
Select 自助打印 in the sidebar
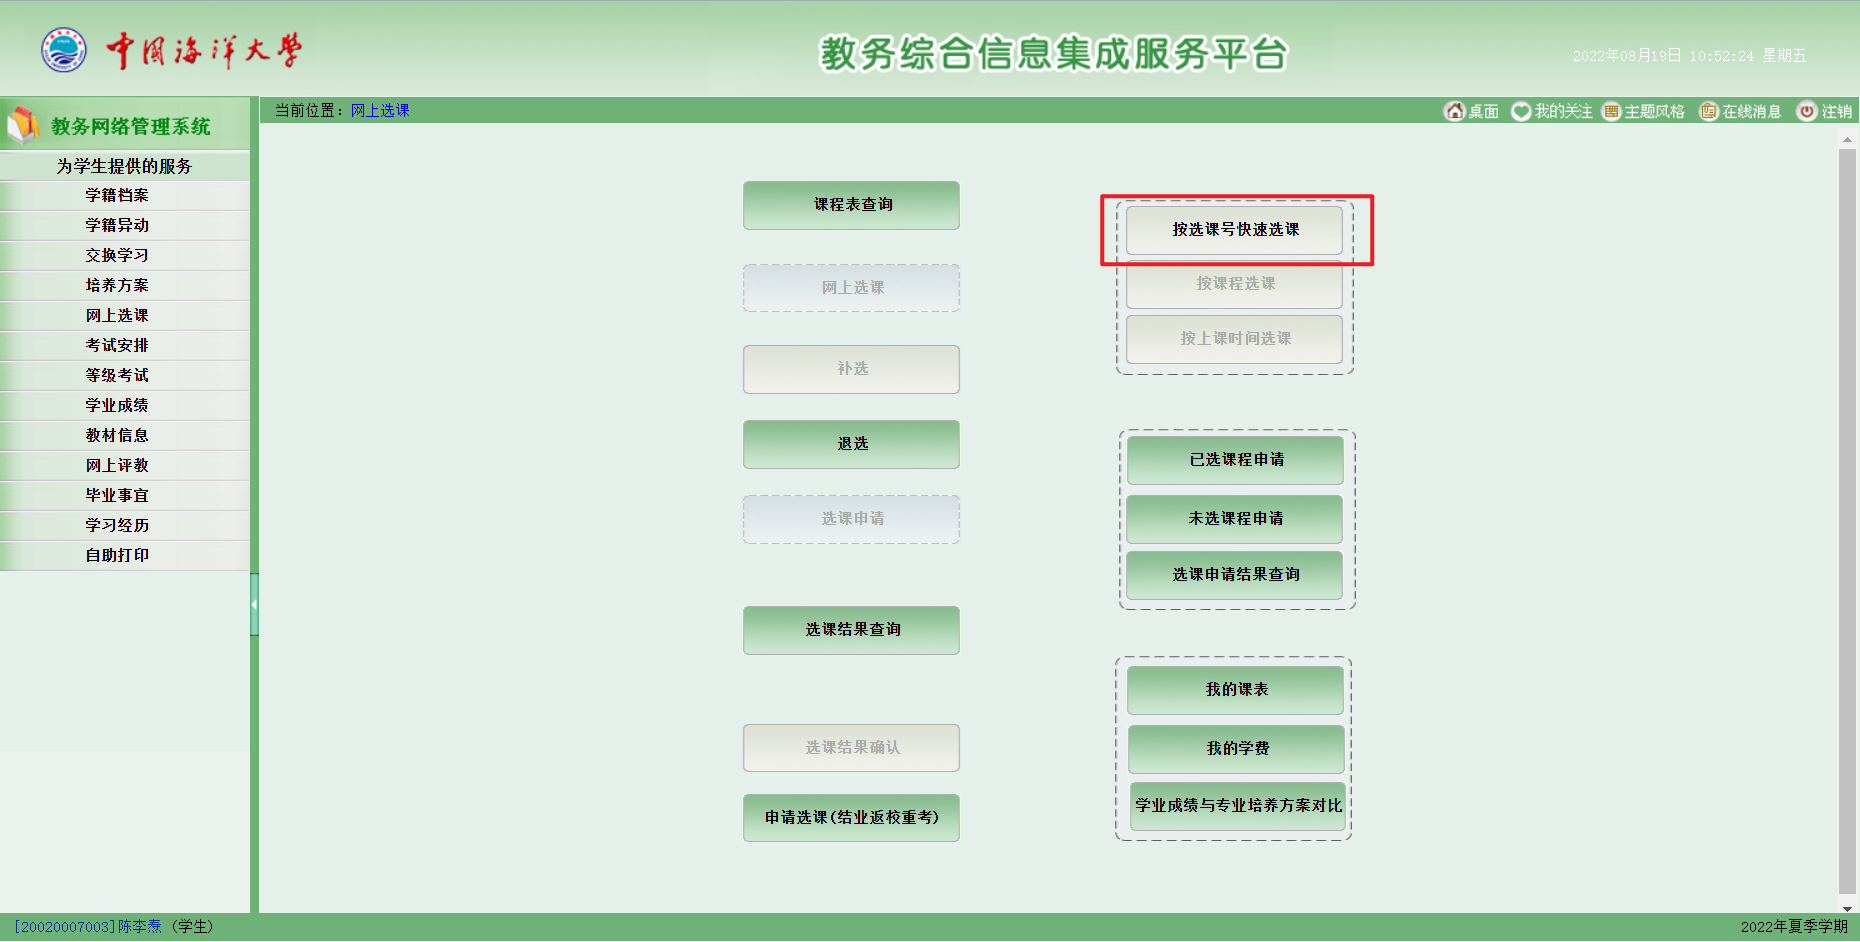(x=117, y=555)
